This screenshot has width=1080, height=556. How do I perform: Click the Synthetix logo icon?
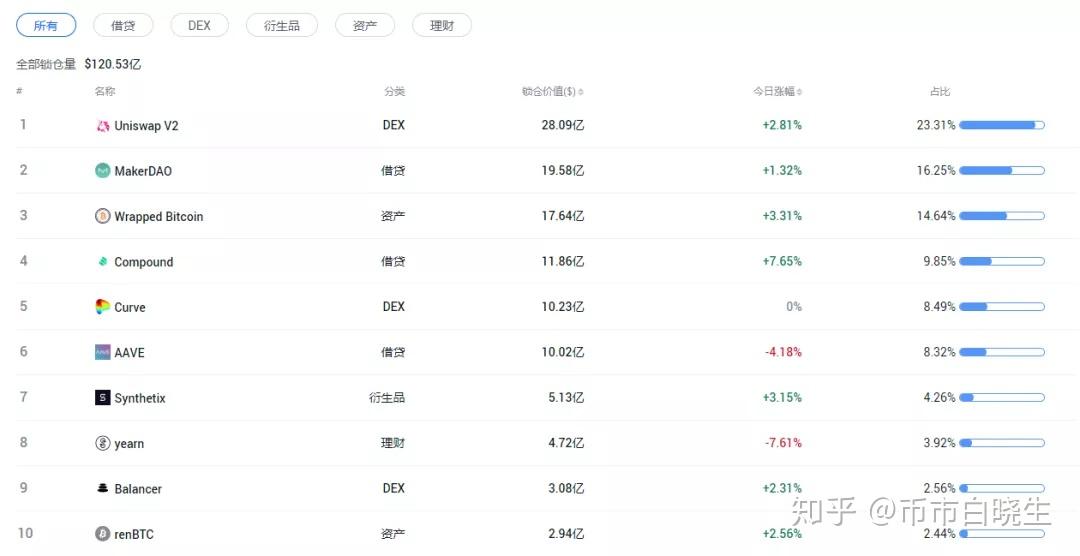tap(102, 398)
